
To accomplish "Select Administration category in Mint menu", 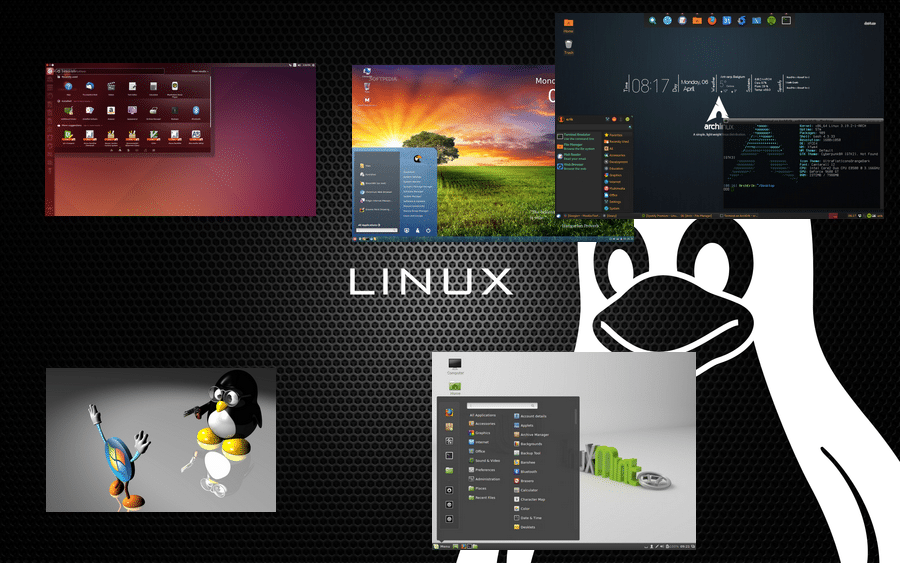I will tap(484, 479).
